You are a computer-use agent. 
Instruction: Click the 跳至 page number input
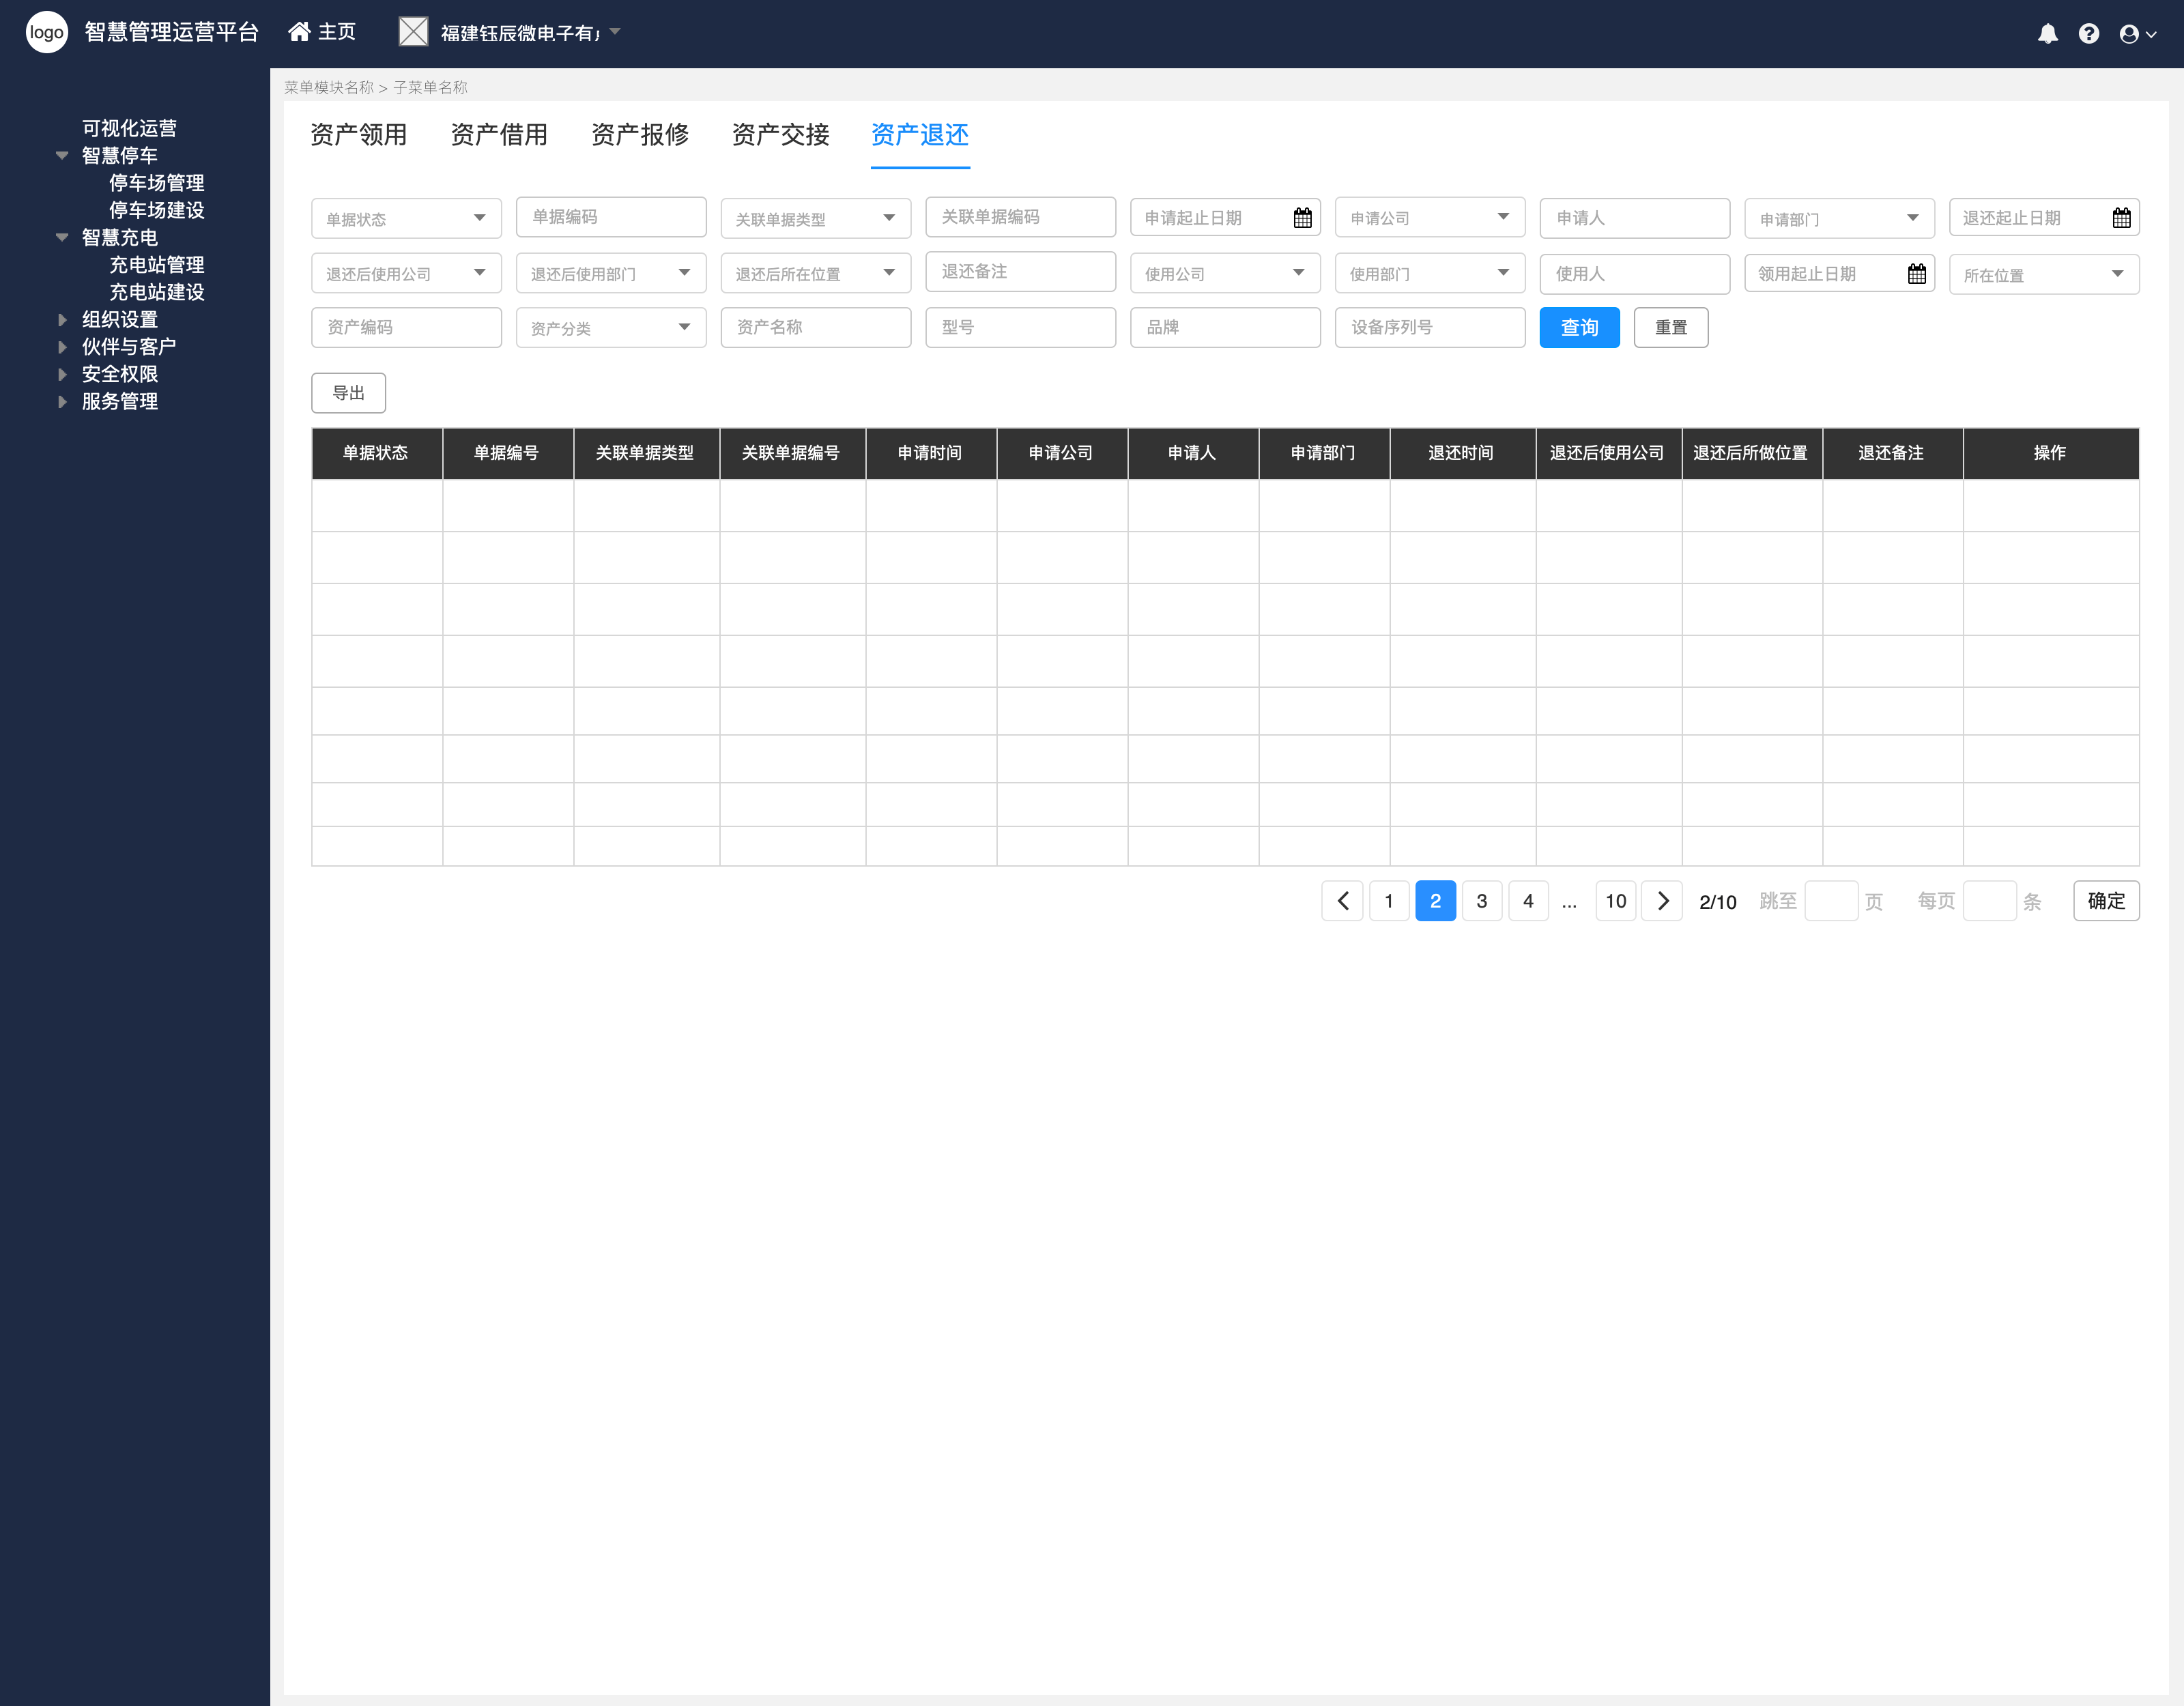point(1831,901)
